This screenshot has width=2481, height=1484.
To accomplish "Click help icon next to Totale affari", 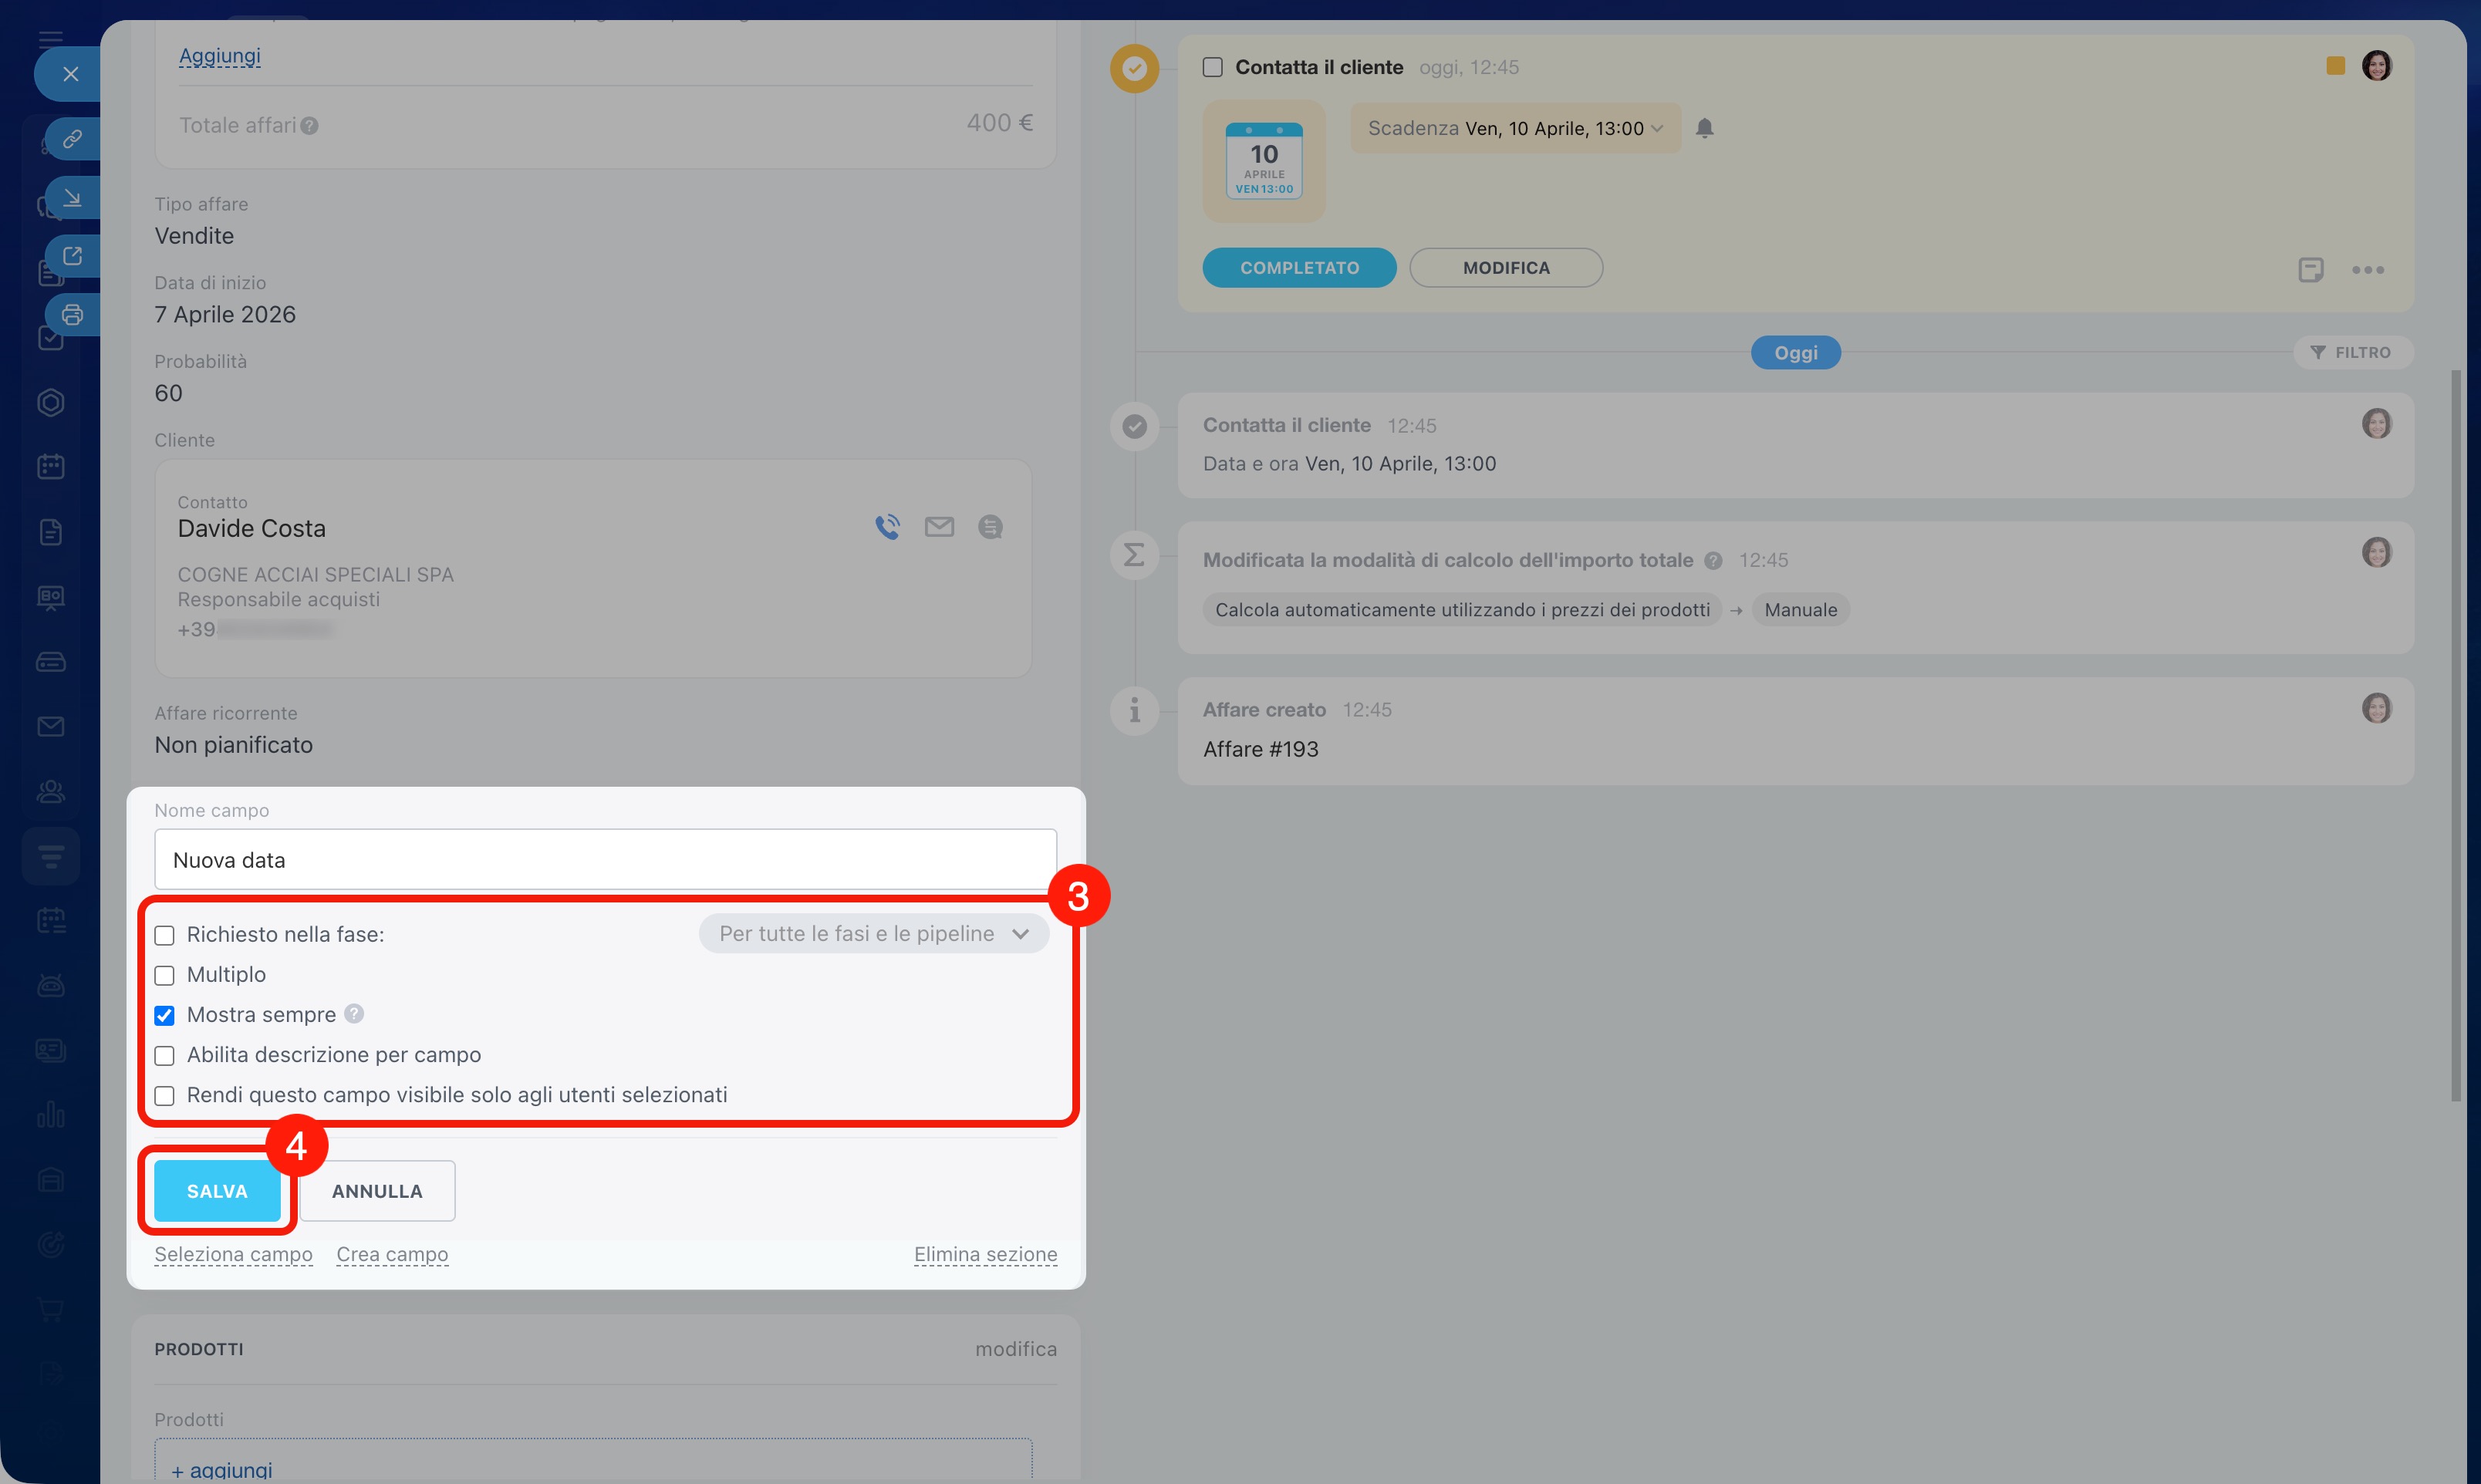I will click(310, 126).
